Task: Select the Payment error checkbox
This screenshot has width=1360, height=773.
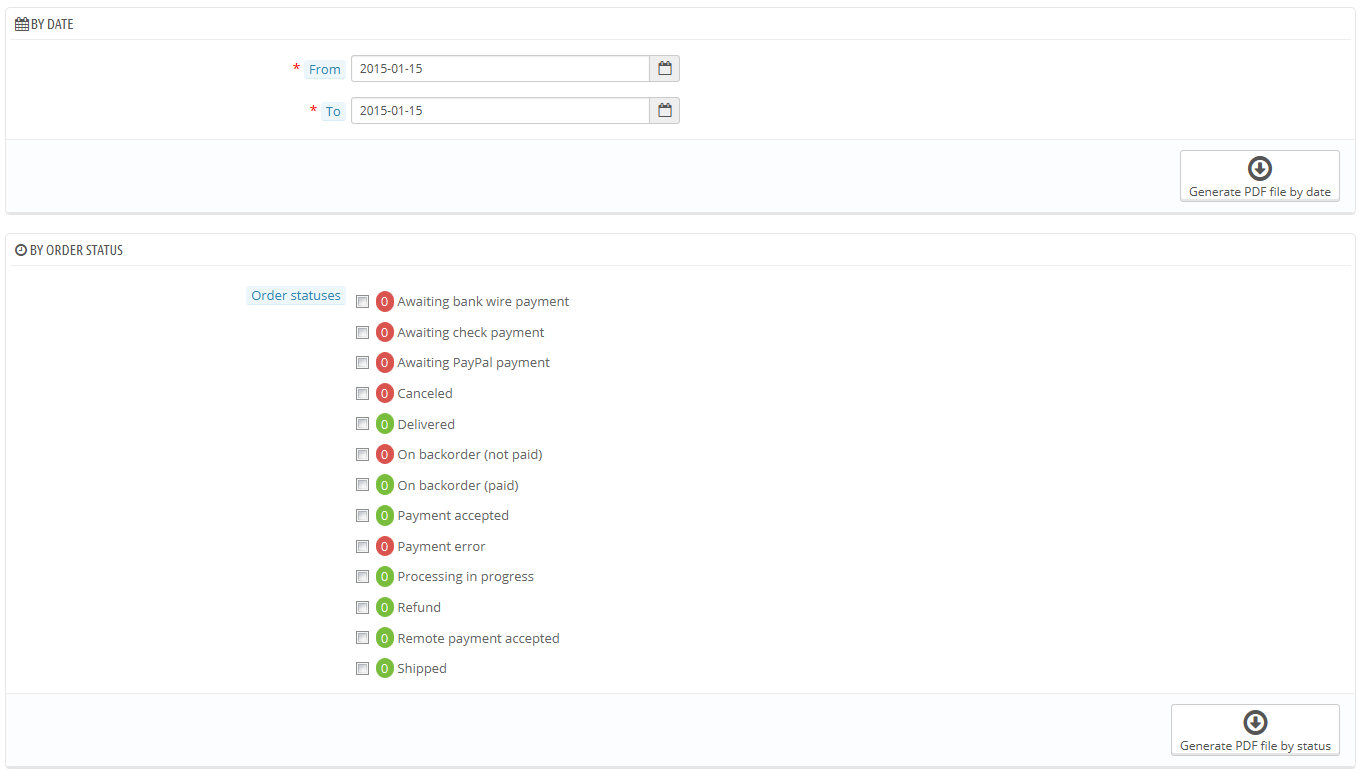Action: pyautogui.click(x=363, y=547)
